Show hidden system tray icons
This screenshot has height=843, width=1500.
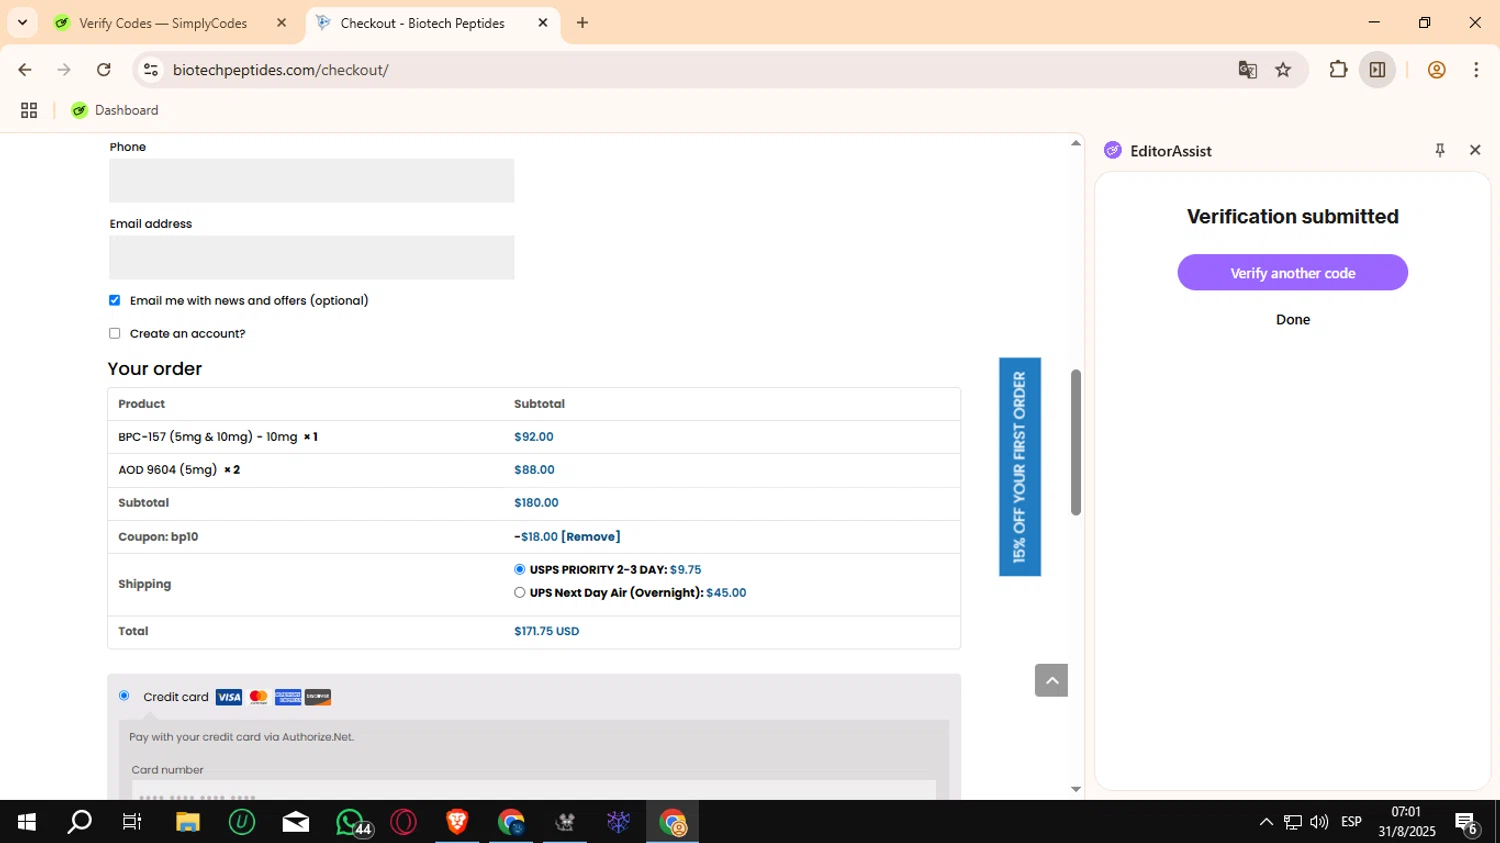pos(1266,822)
